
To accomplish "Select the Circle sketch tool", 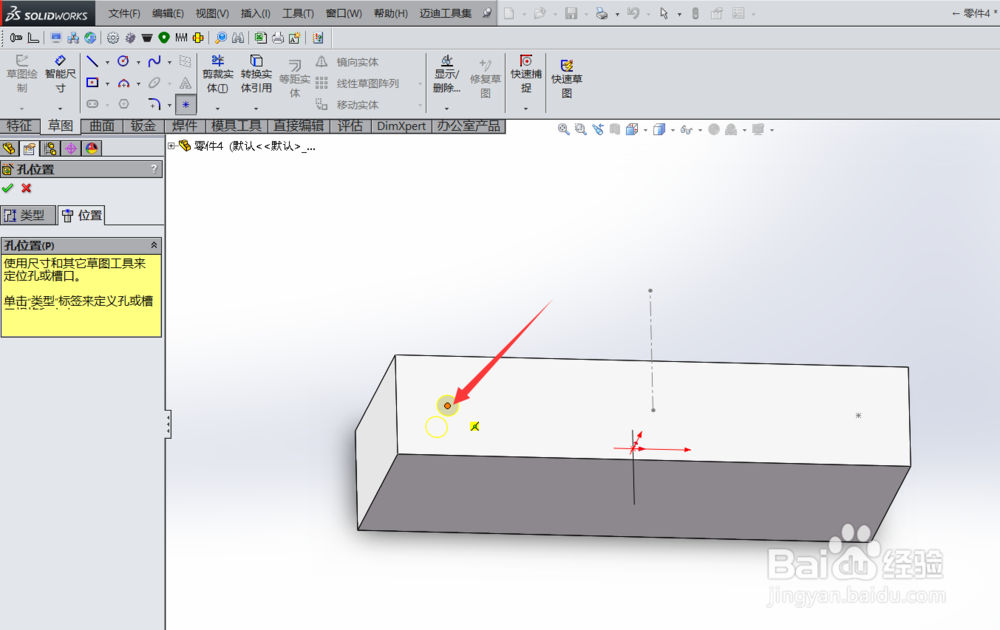I will point(123,61).
